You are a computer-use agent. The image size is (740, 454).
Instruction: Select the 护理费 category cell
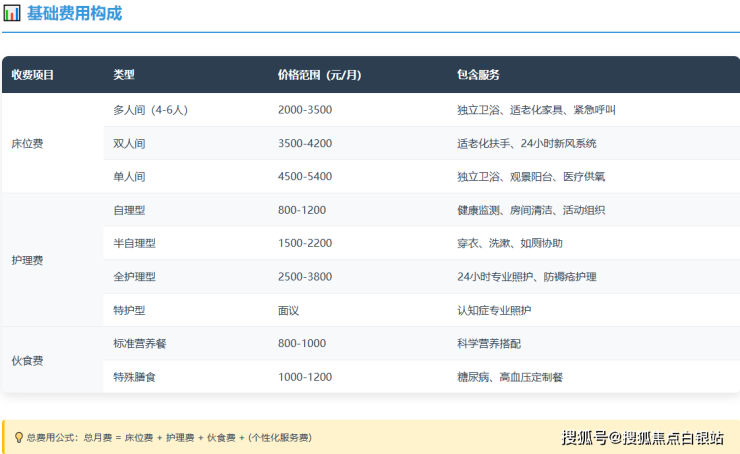[x=27, y=260]
